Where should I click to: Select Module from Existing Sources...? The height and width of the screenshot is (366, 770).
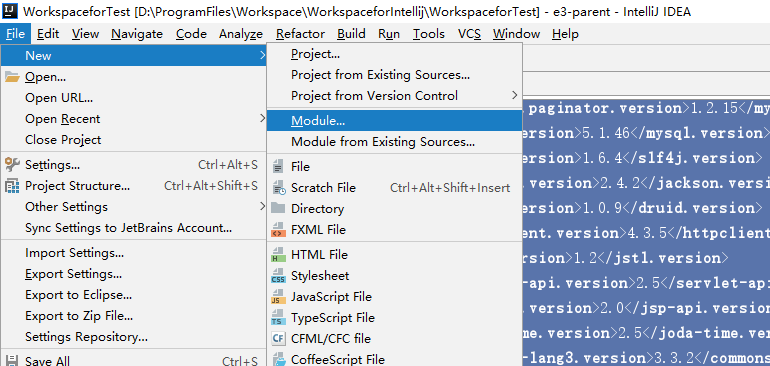point(394,142)
